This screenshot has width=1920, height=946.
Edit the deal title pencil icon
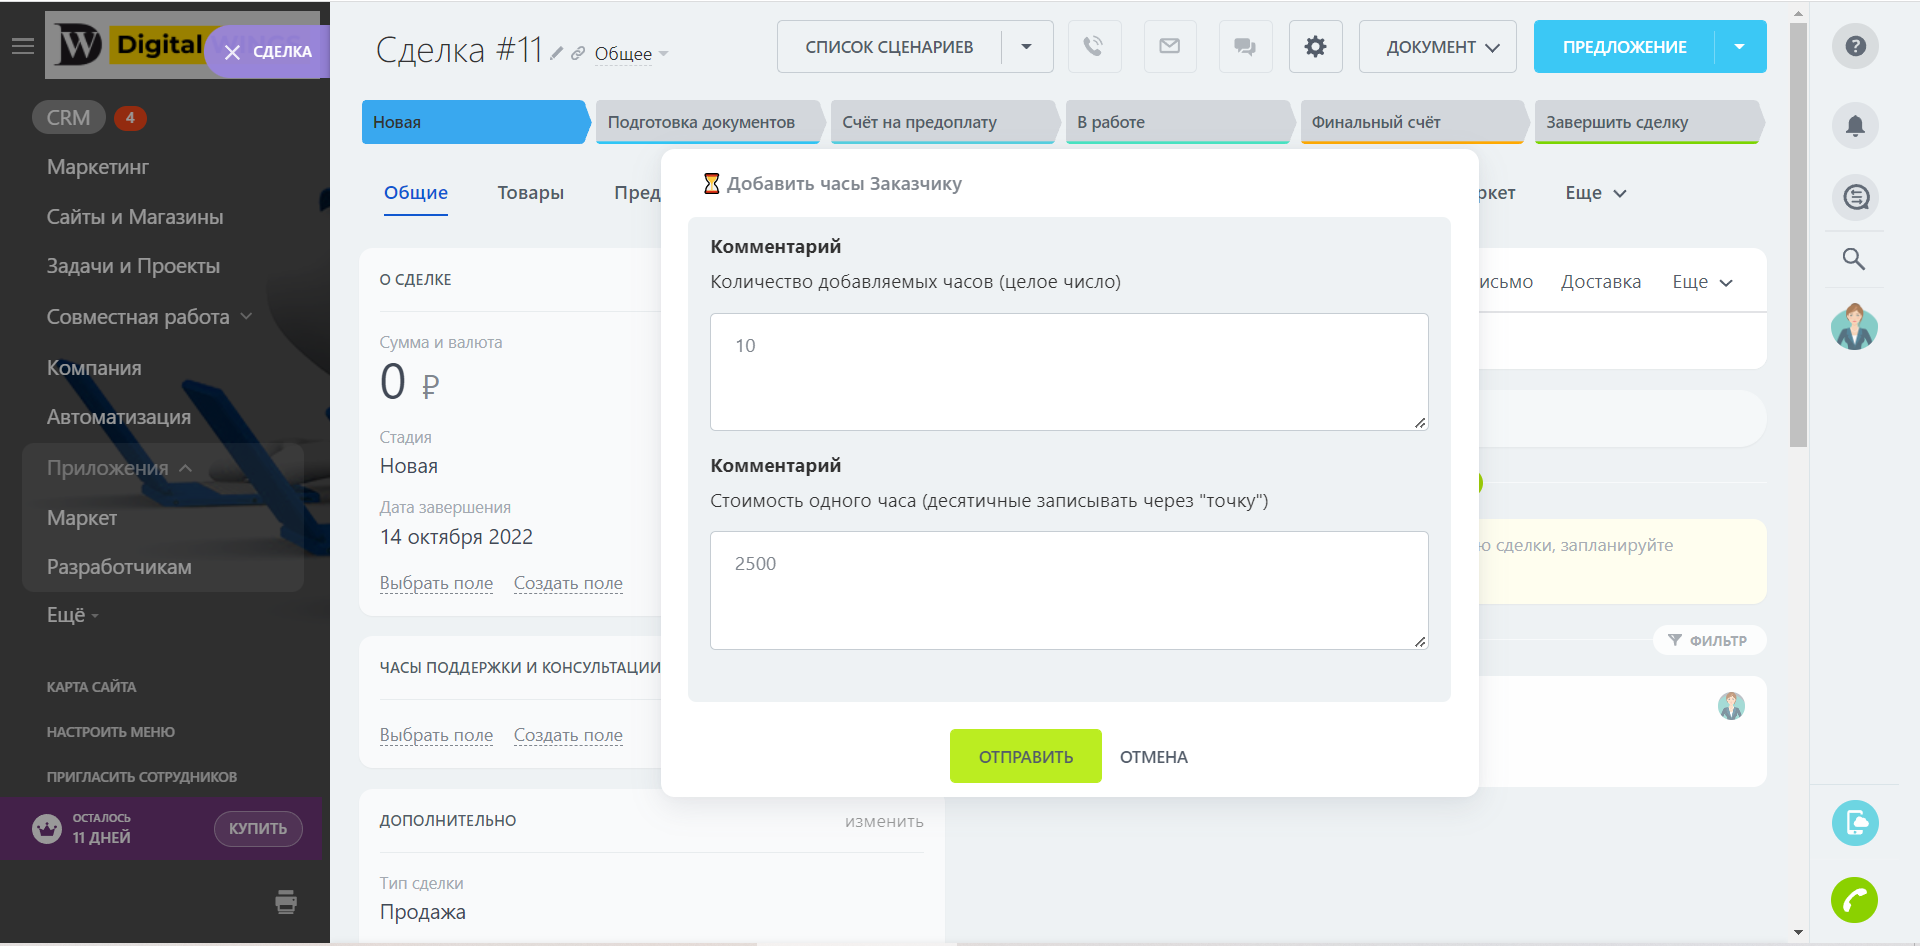[557, 53]
